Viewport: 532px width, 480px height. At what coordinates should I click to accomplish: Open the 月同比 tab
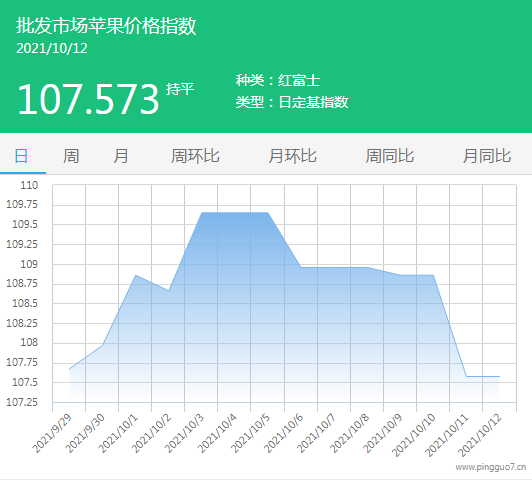point(487,156)
